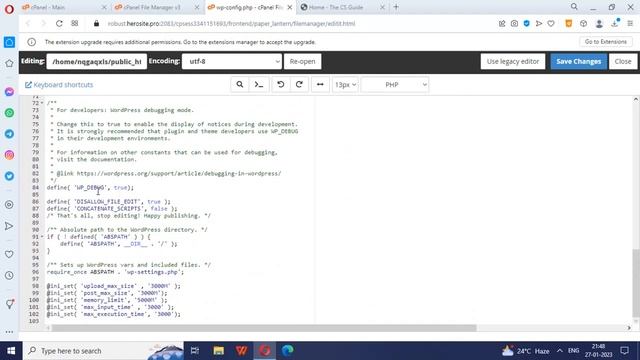Open the go-to-line terminal icon

point(259,84)
